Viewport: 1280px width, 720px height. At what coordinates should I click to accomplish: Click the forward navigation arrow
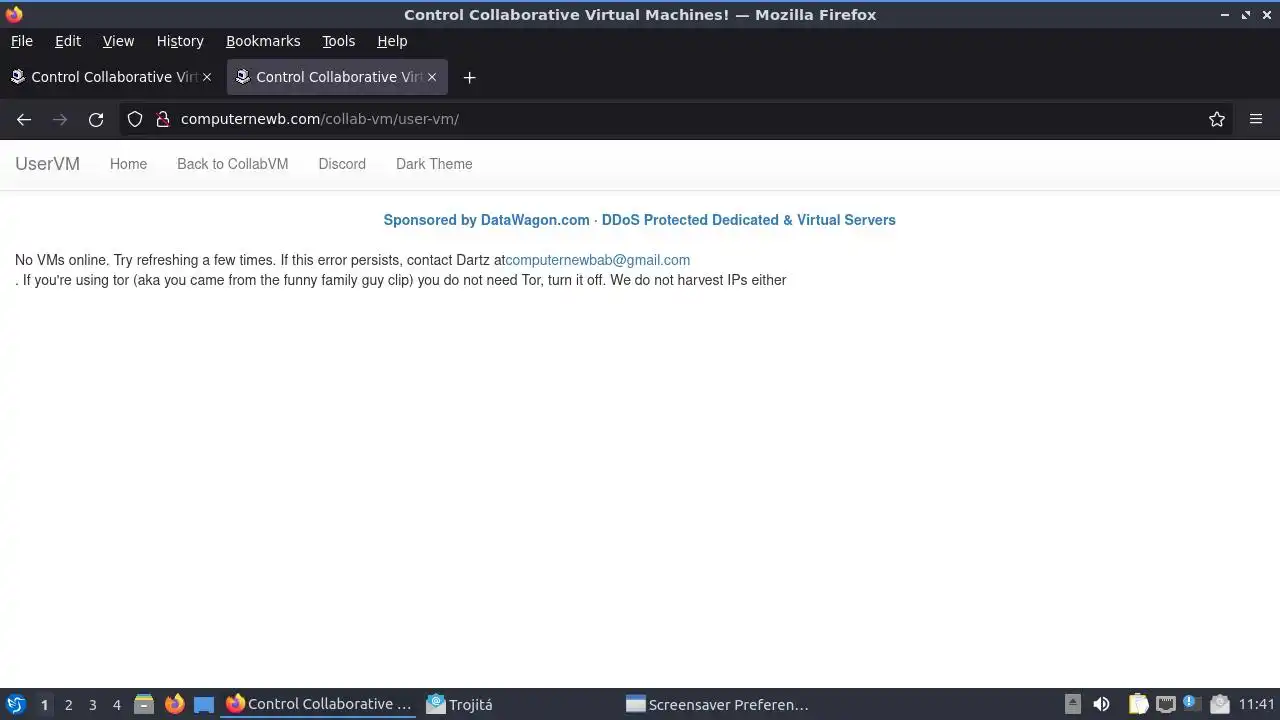pos(60,119)
